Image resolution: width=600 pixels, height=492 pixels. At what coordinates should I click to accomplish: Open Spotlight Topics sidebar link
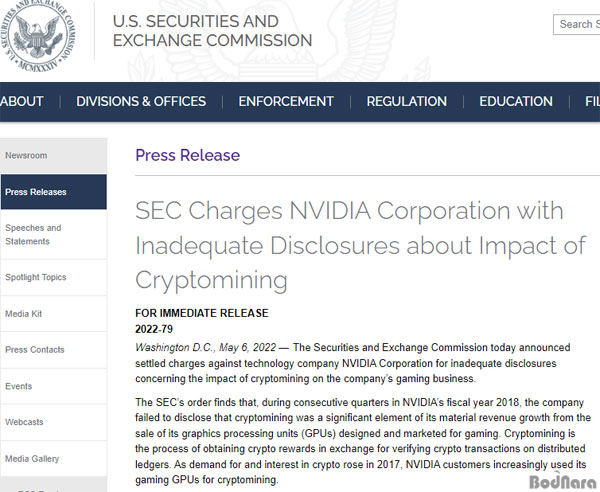54,277
